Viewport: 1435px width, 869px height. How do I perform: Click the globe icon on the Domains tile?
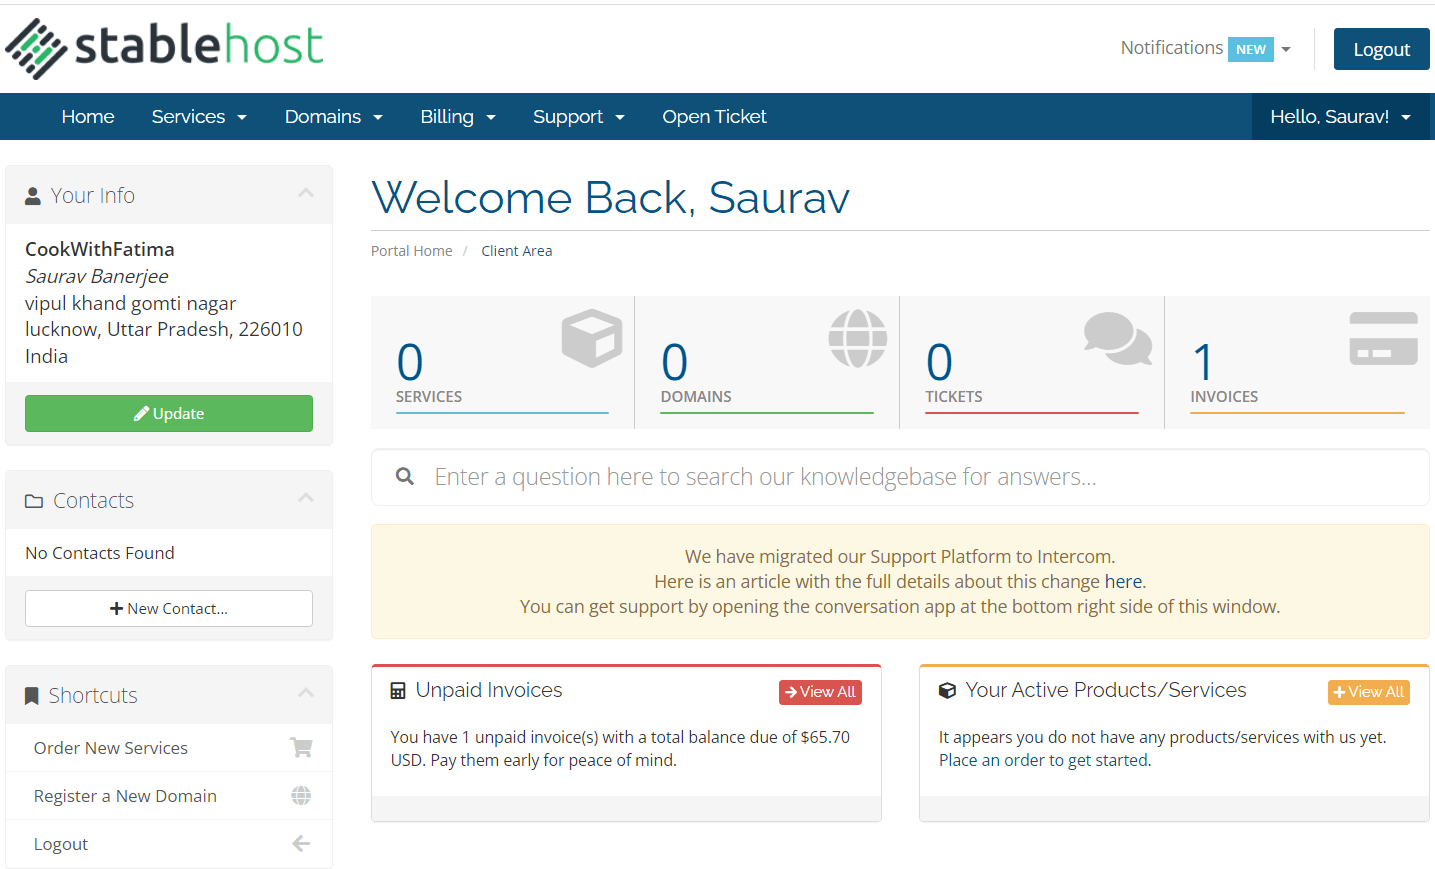[x=857, y=338]
